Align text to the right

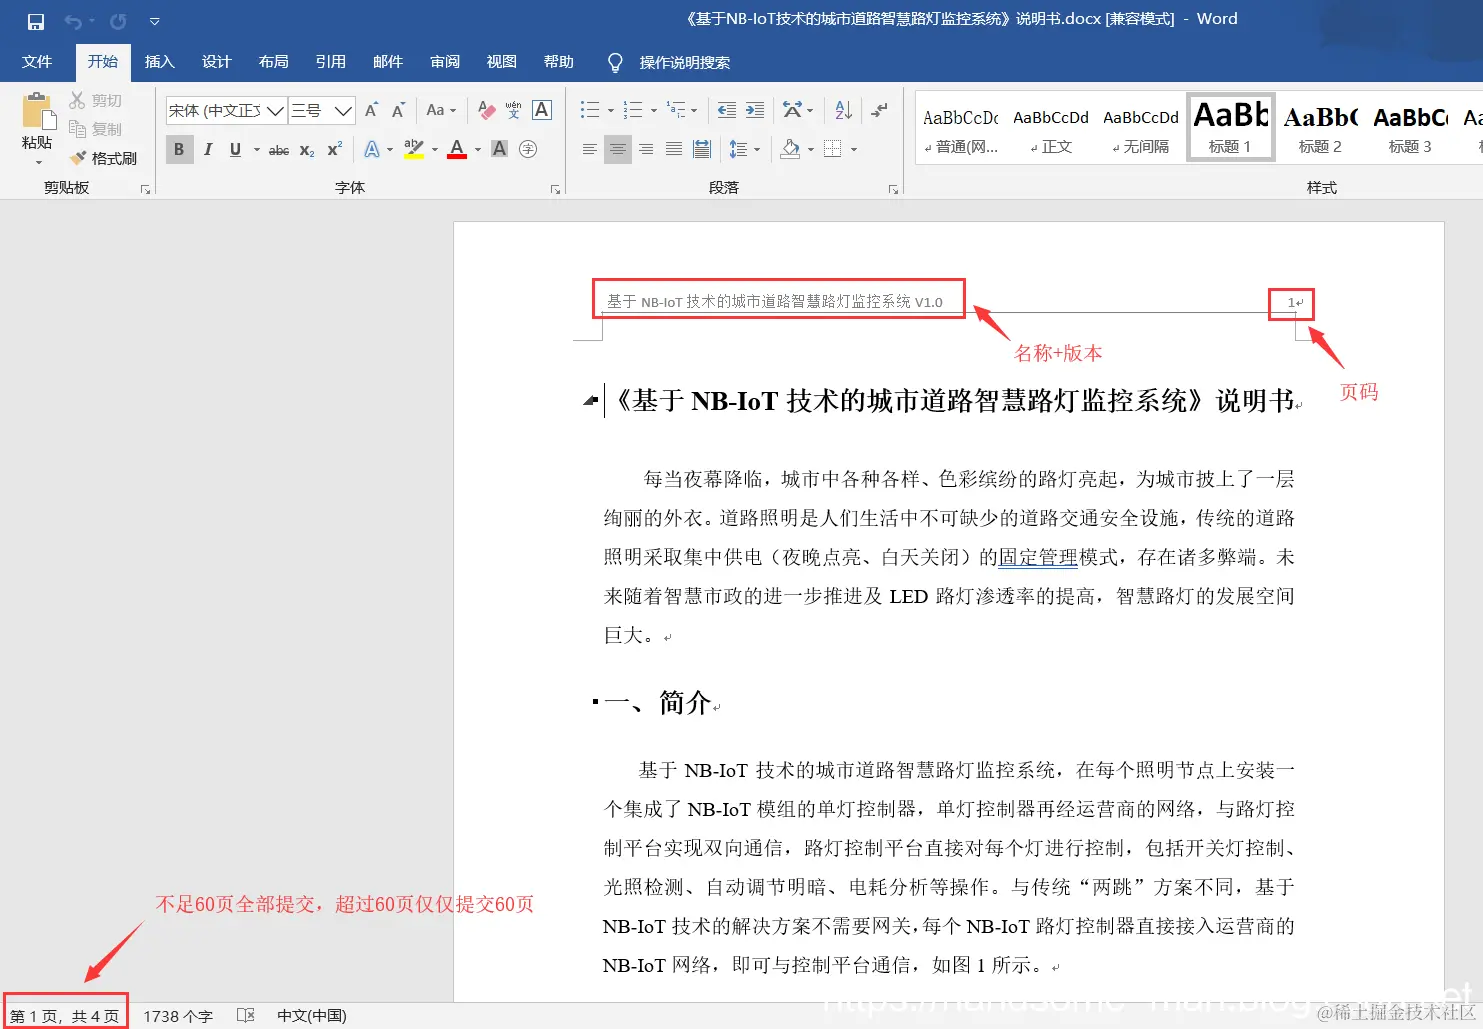tap(646, 149)
